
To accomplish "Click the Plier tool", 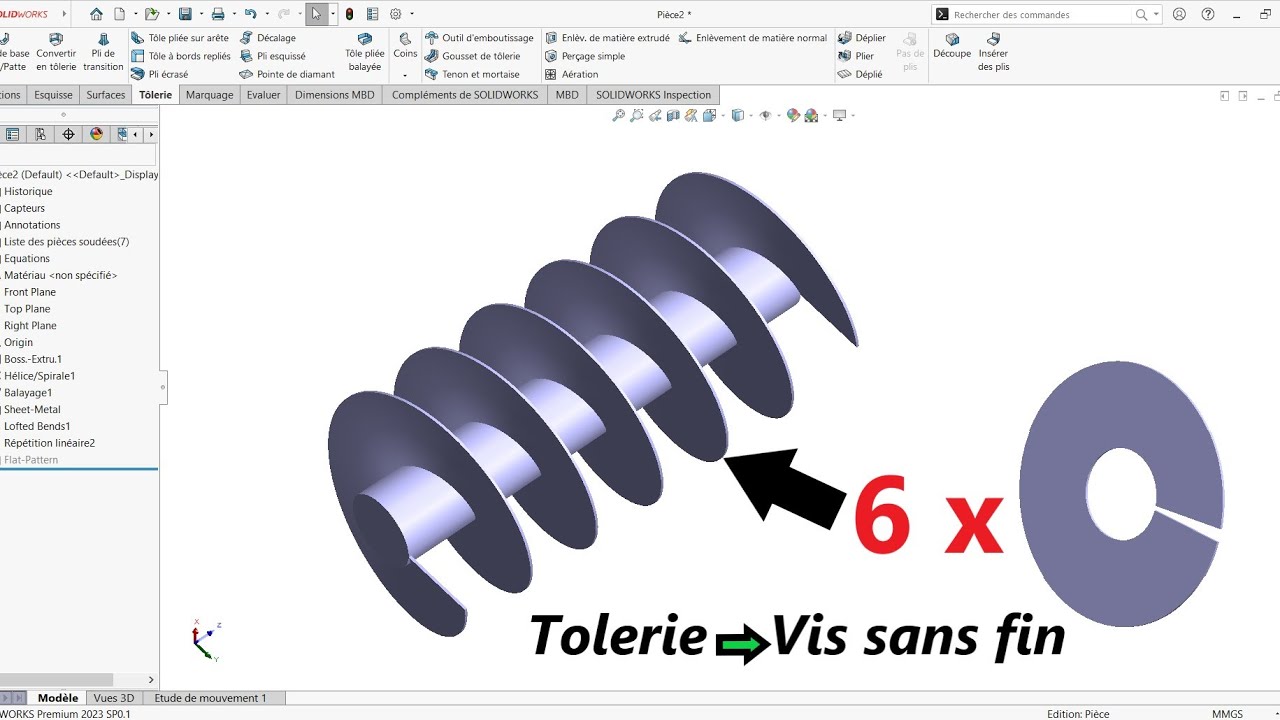I will (856, 56).
